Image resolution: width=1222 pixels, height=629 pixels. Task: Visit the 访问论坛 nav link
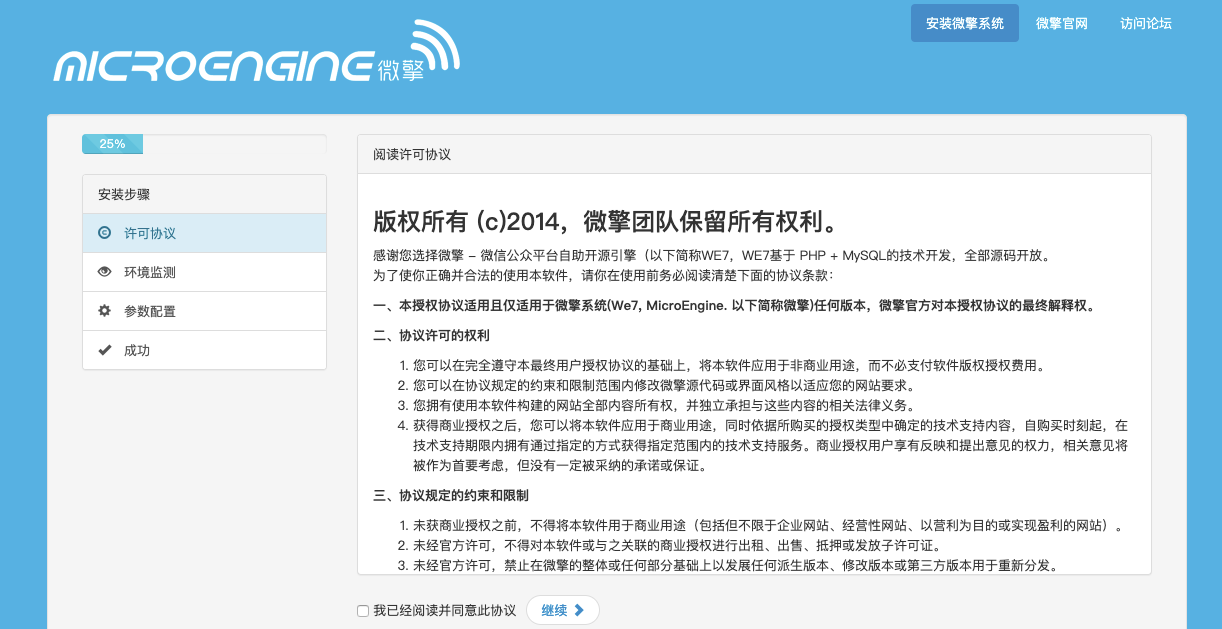coord(1146,23)
